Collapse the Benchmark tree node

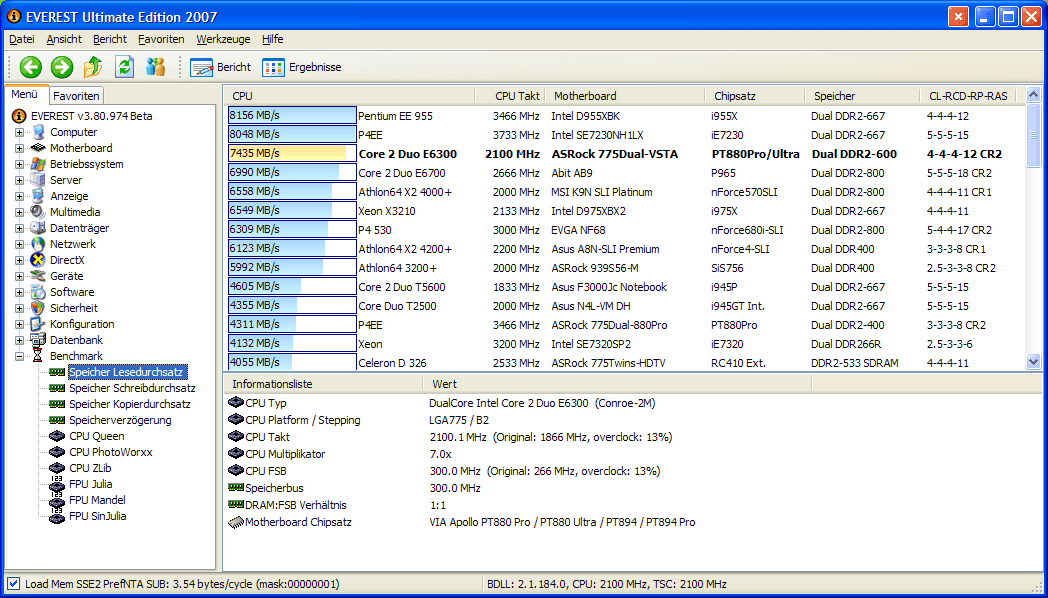[x=19, y=357]
